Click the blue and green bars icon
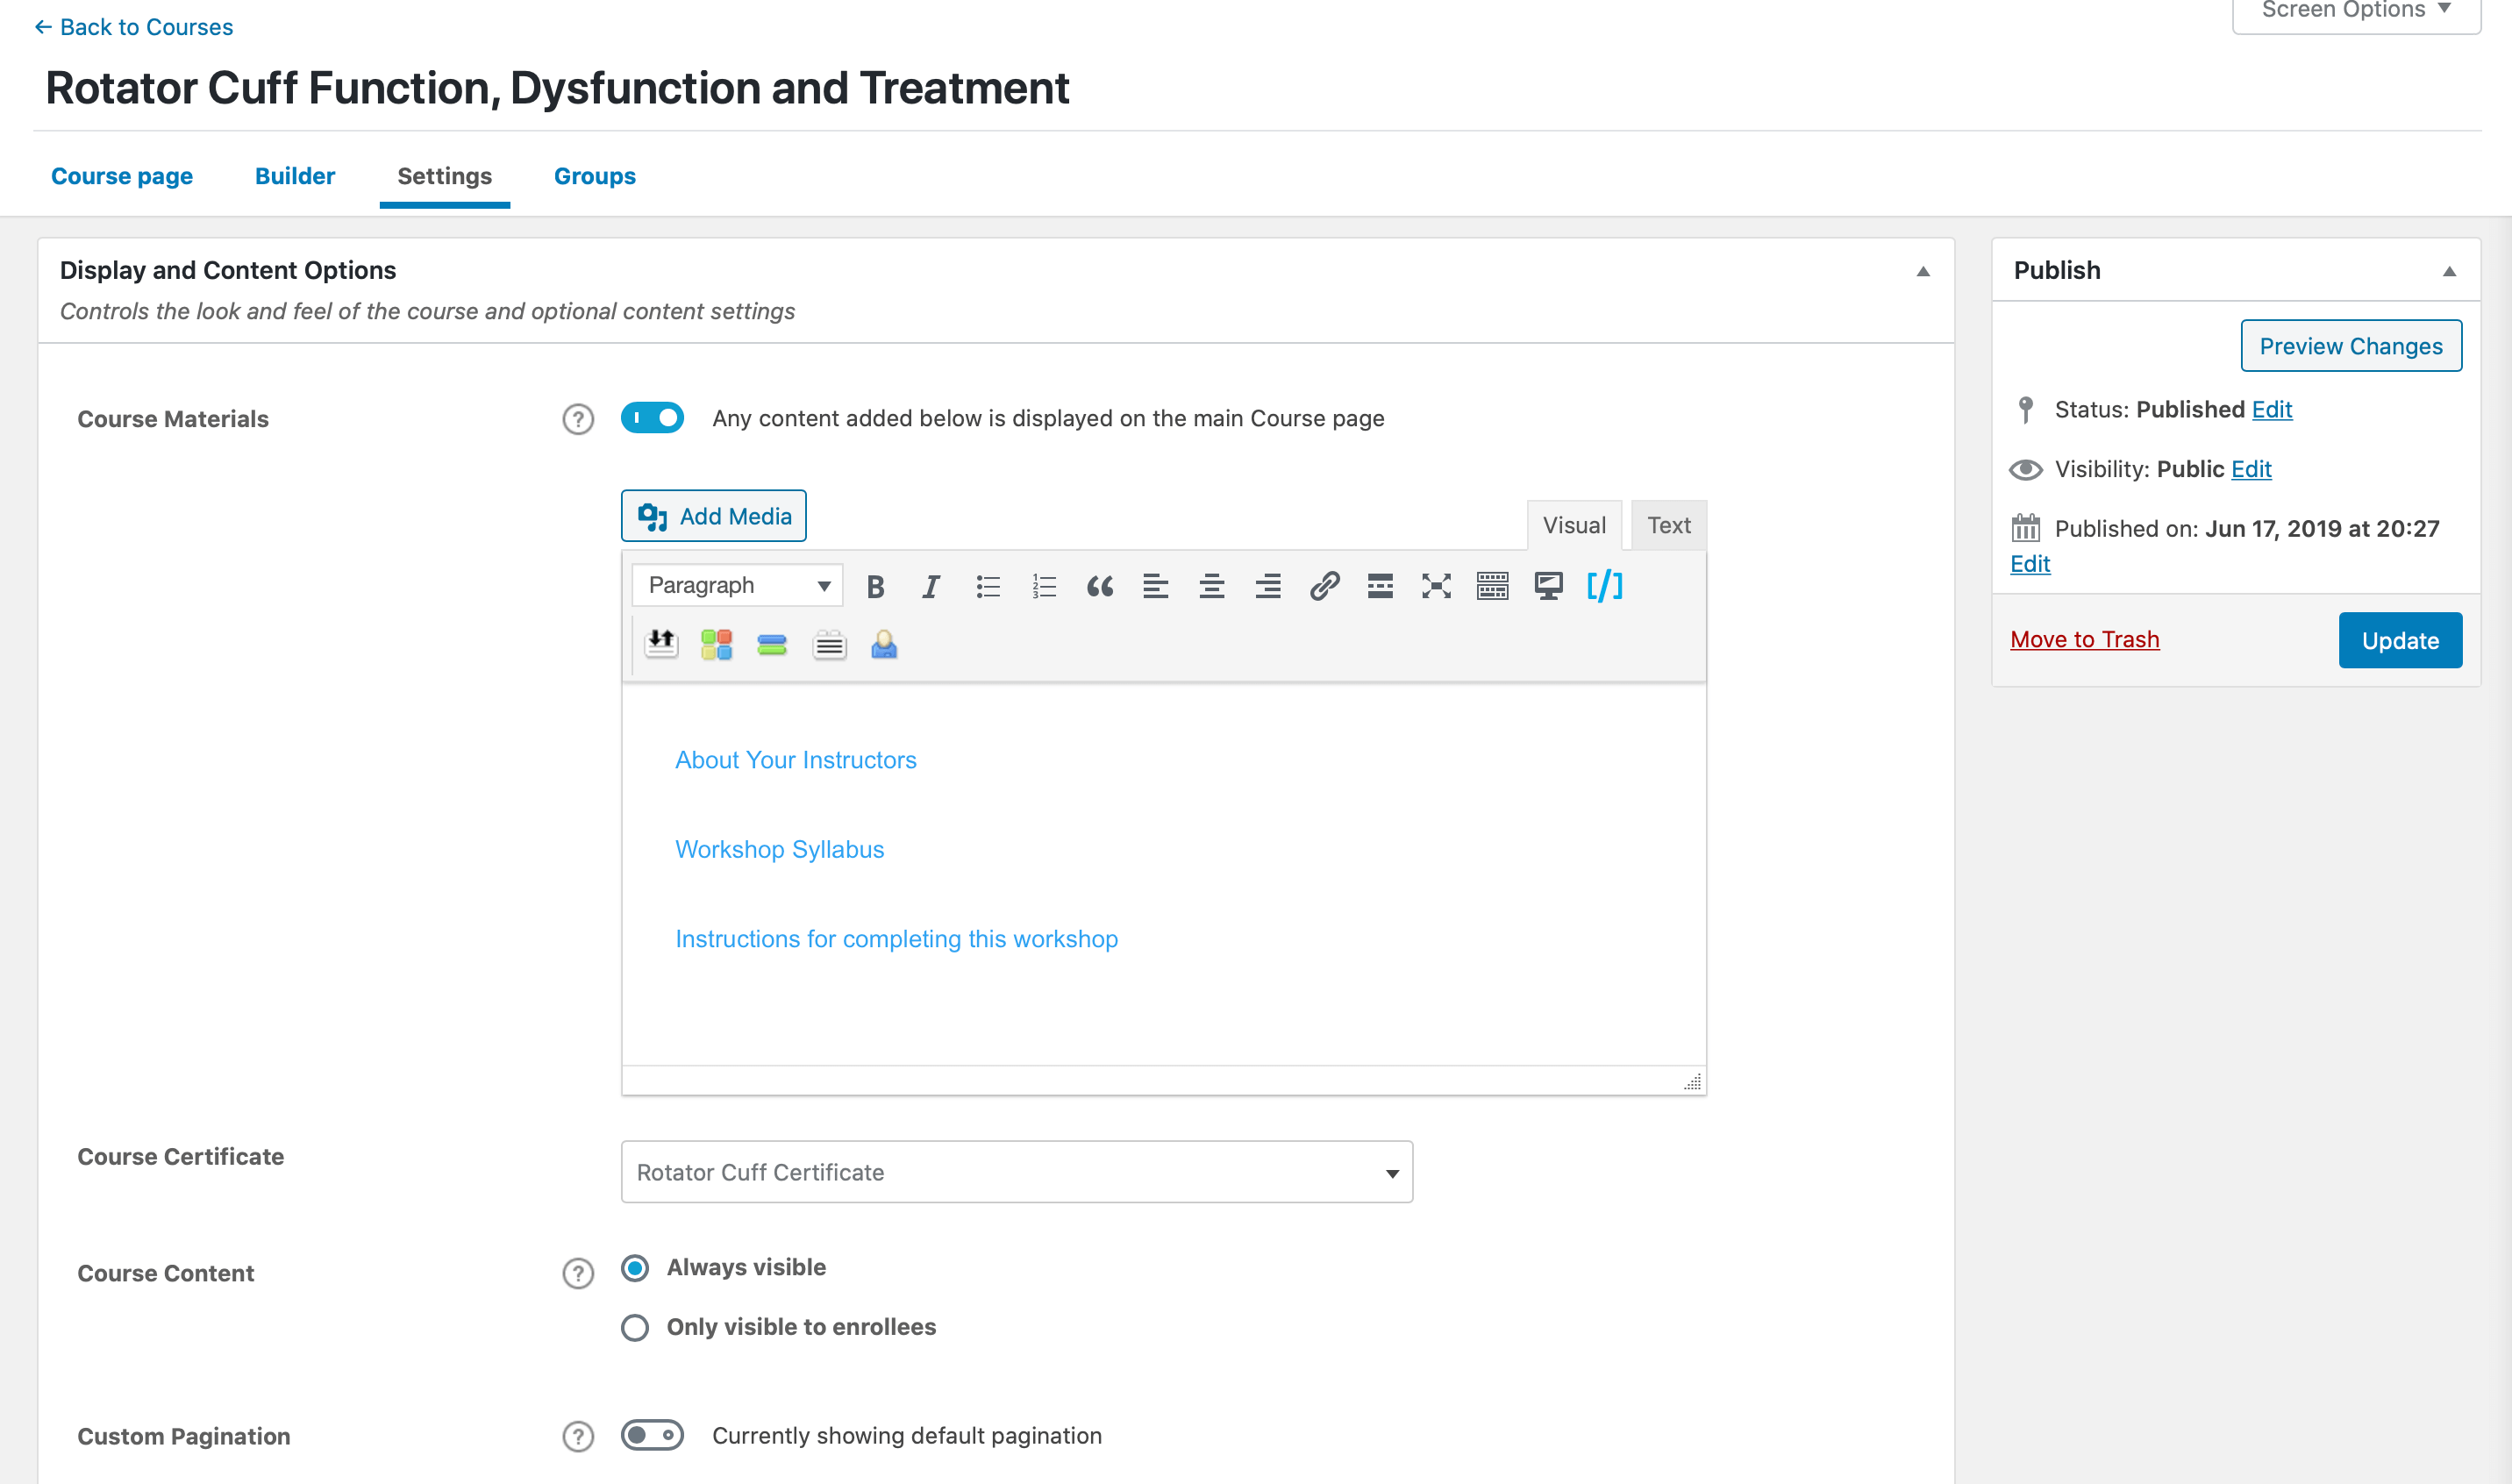 772,644
